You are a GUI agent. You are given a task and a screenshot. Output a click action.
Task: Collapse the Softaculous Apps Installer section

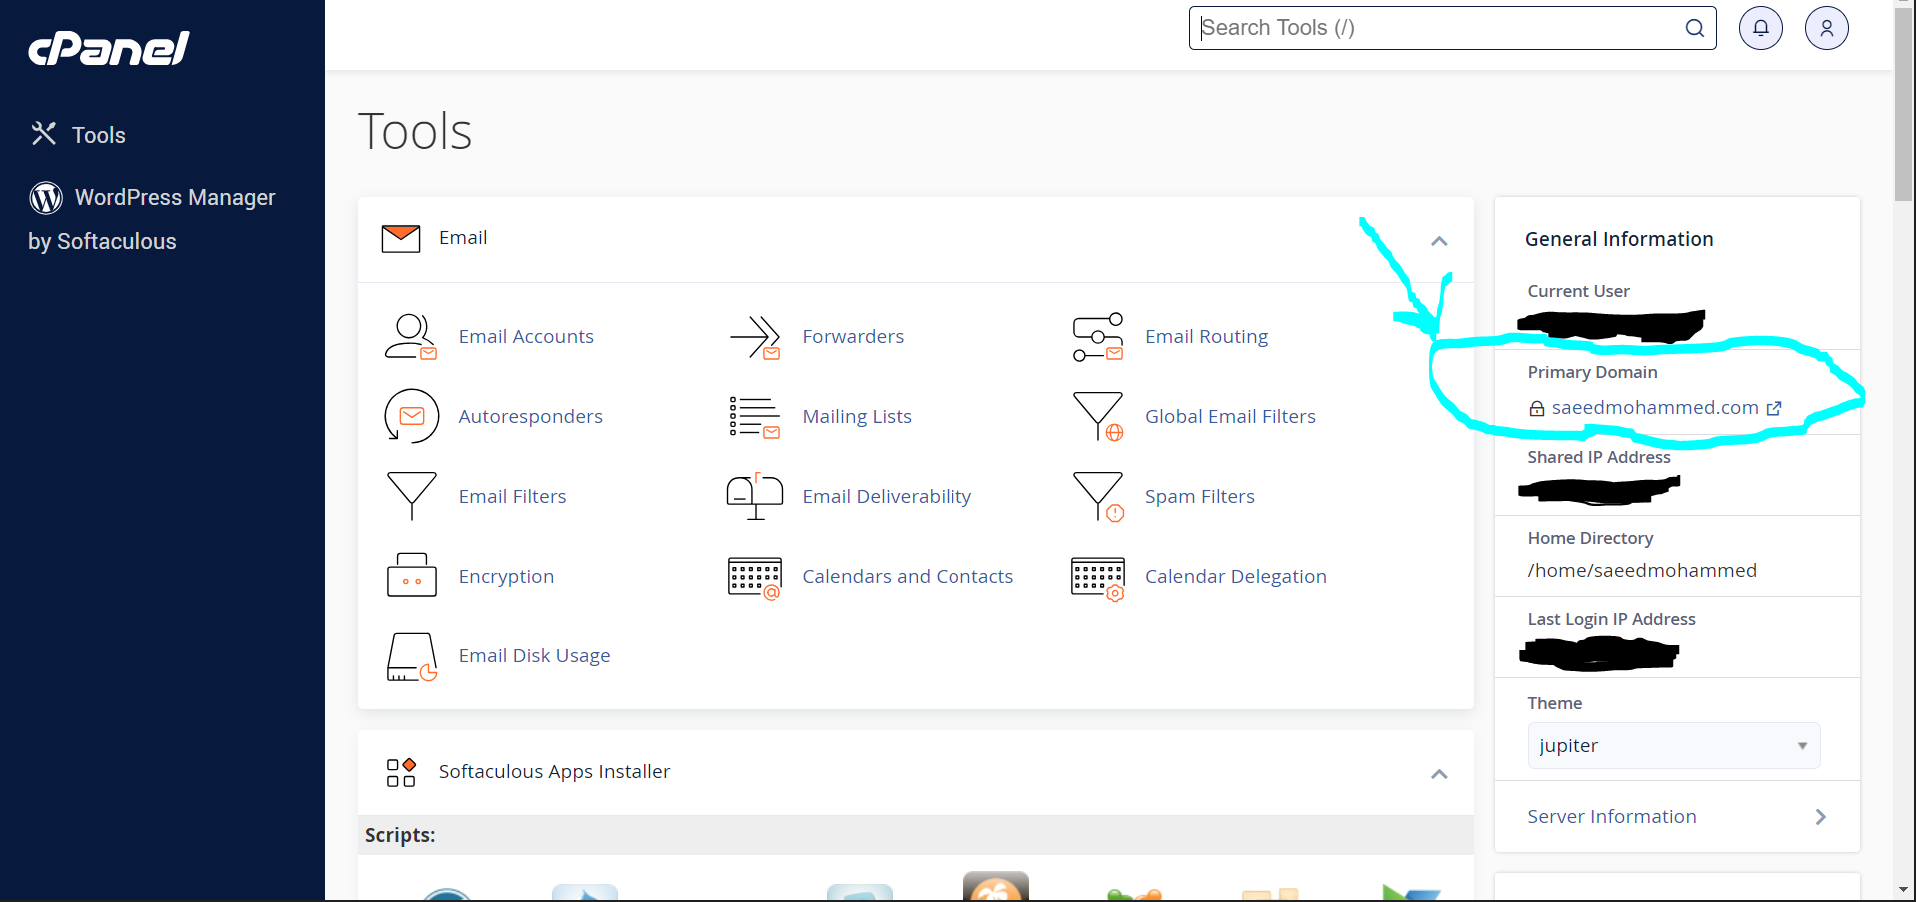click(x=1439, y=774)
